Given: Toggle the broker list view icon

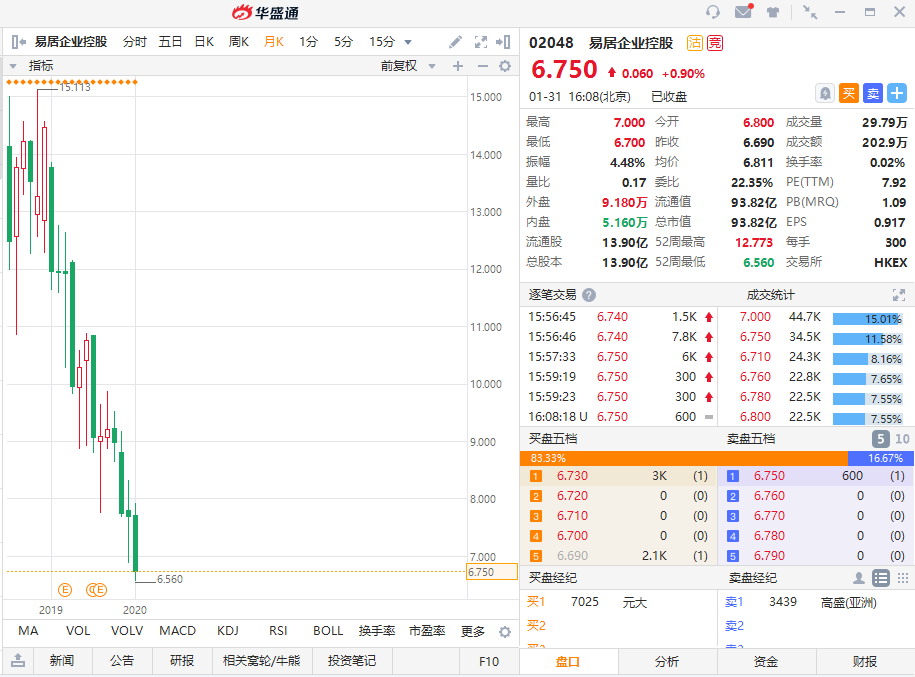Looking at the screenshot, I should pyautogui.click(x=881, y=578).
